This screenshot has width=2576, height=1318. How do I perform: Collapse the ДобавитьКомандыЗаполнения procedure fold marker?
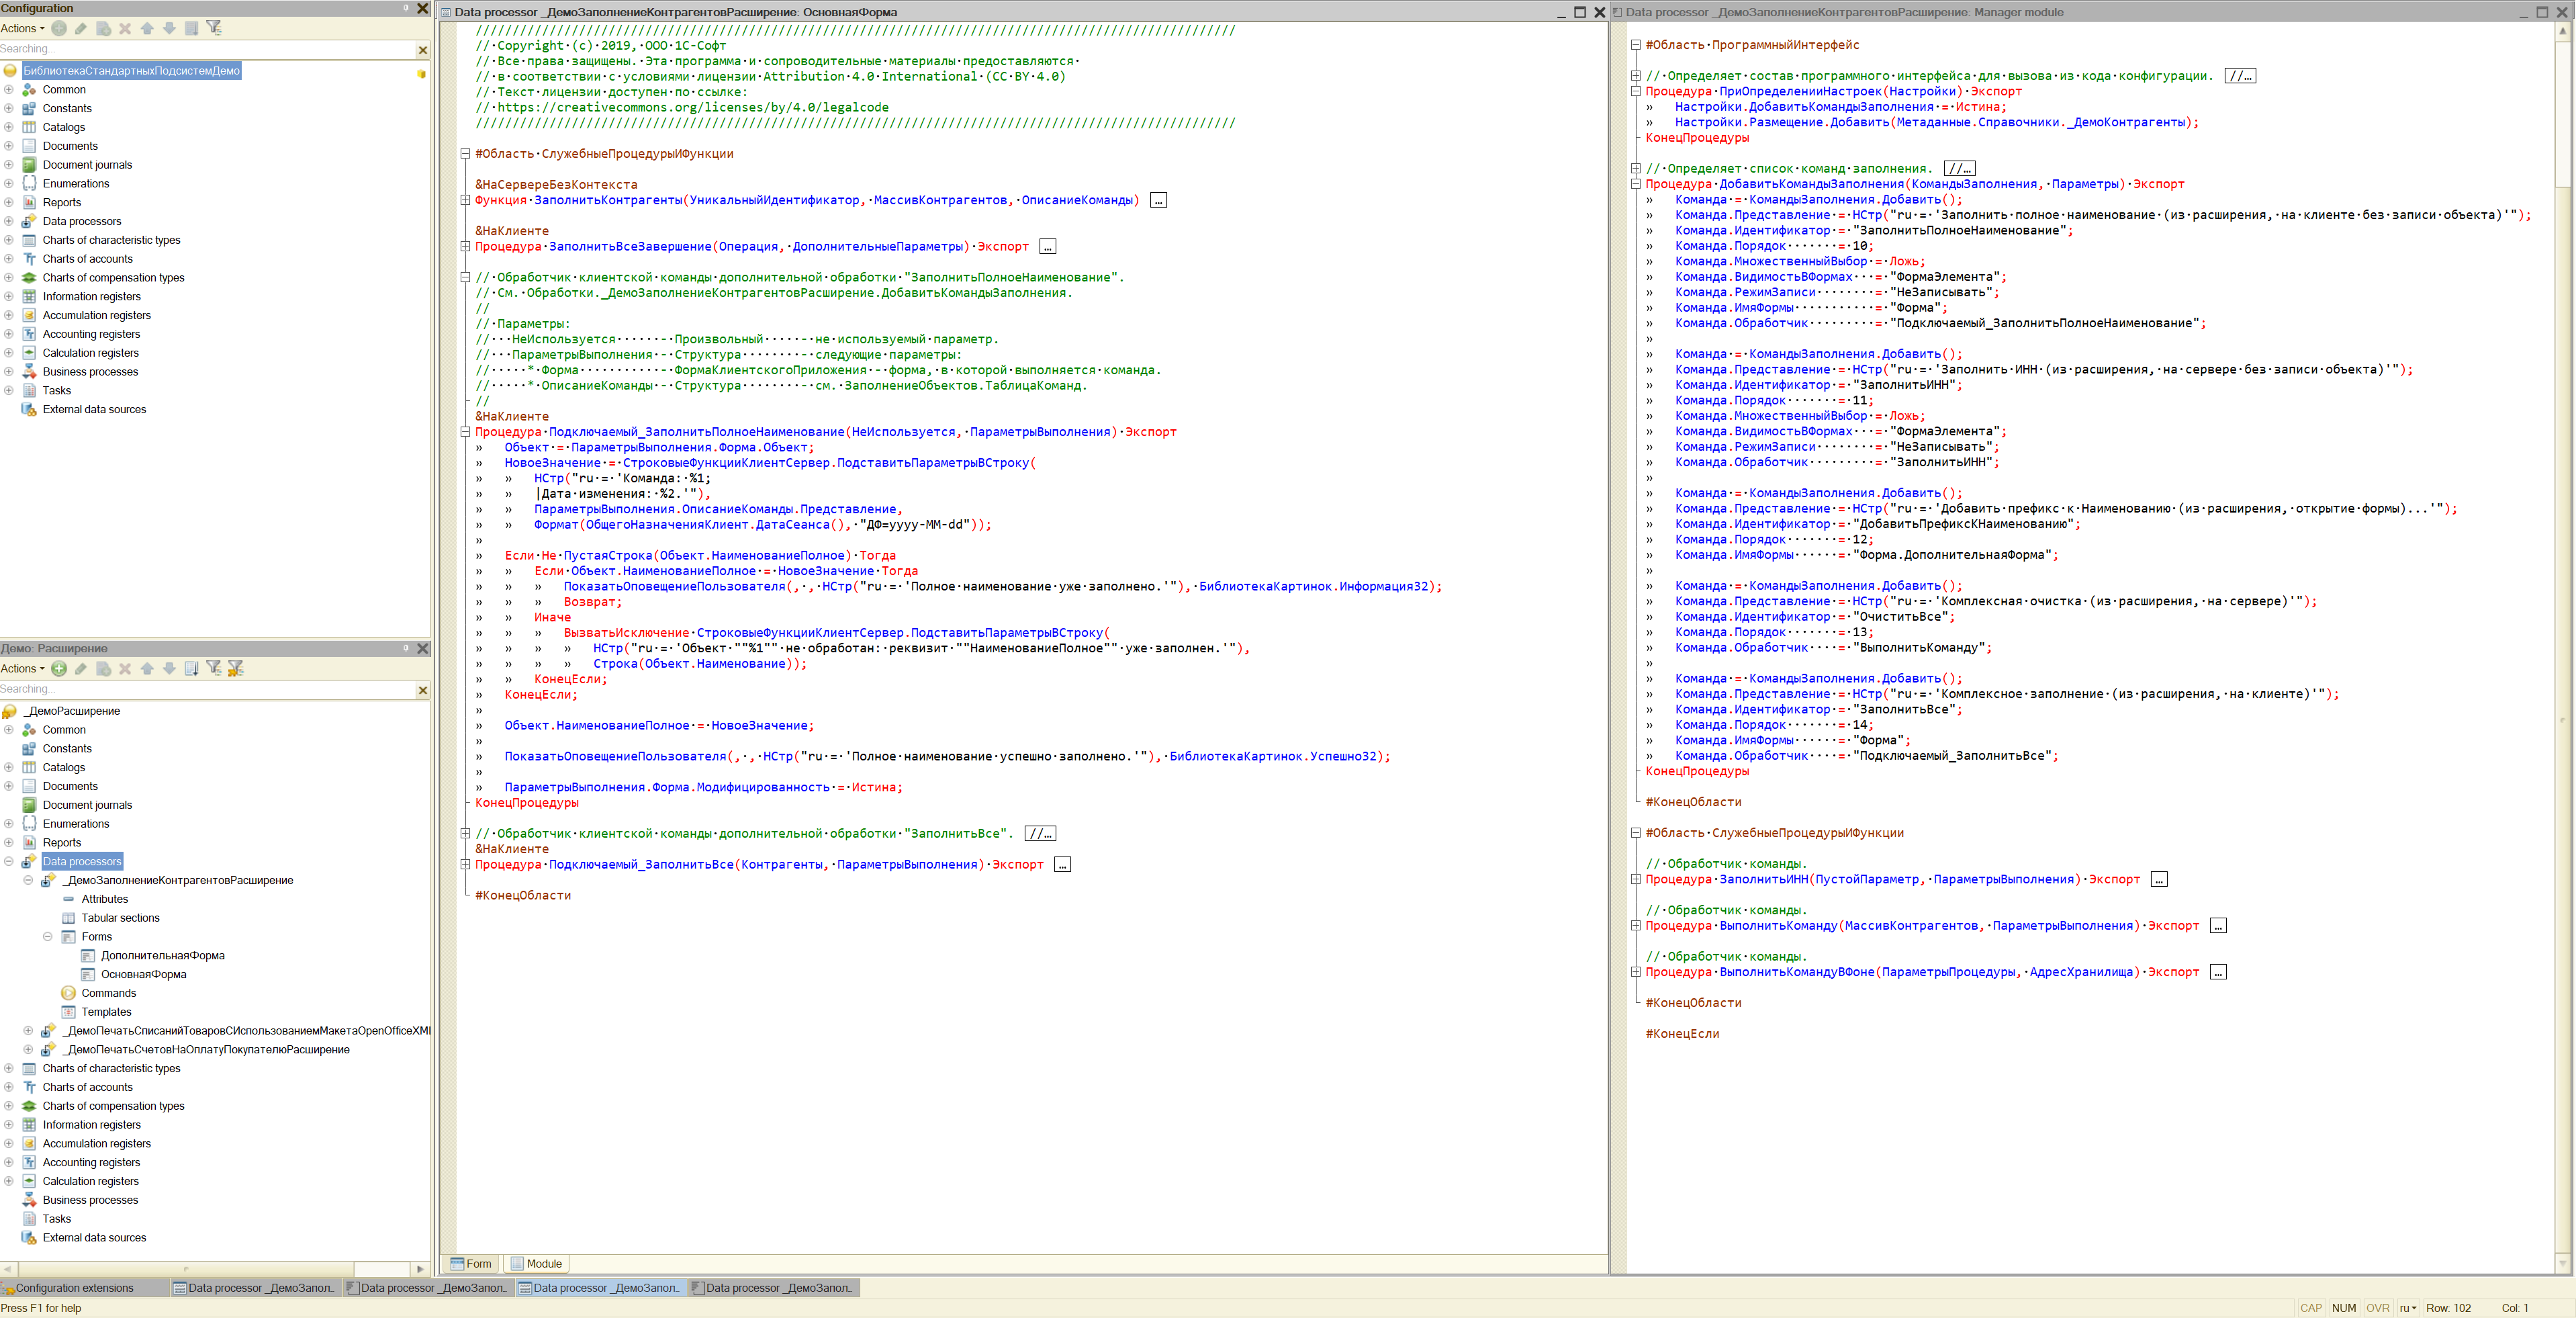[1636, 184]
